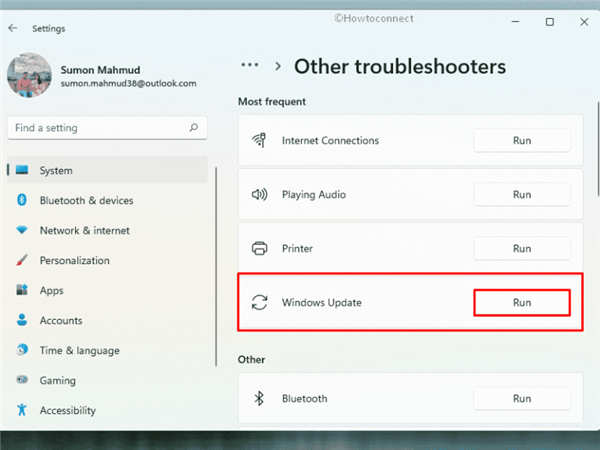600x450 pixels.
Task: Run the Playing Audio troubleshooter
Action: pos(522,194)
